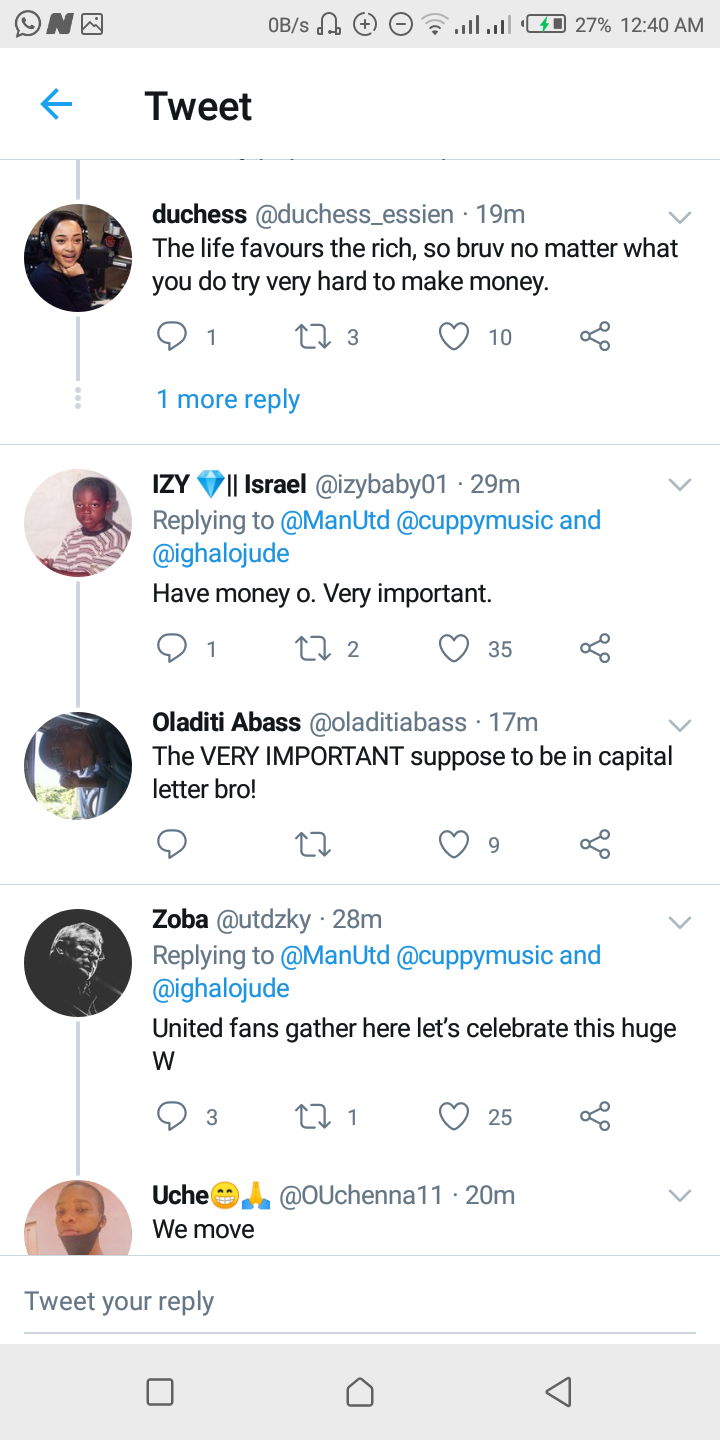Screen dimensions: 720x1440
Task: Reply to duchess's tweet via comment icon
Action: point(172,337)
